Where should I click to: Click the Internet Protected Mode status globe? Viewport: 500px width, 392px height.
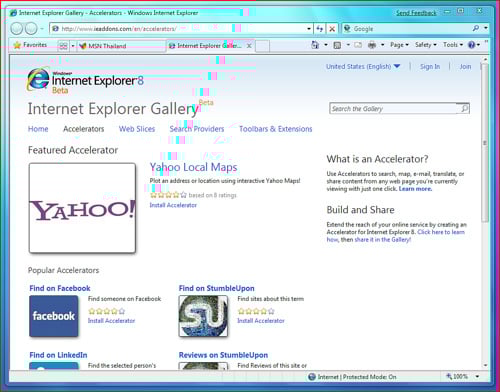tap(312, 377)
